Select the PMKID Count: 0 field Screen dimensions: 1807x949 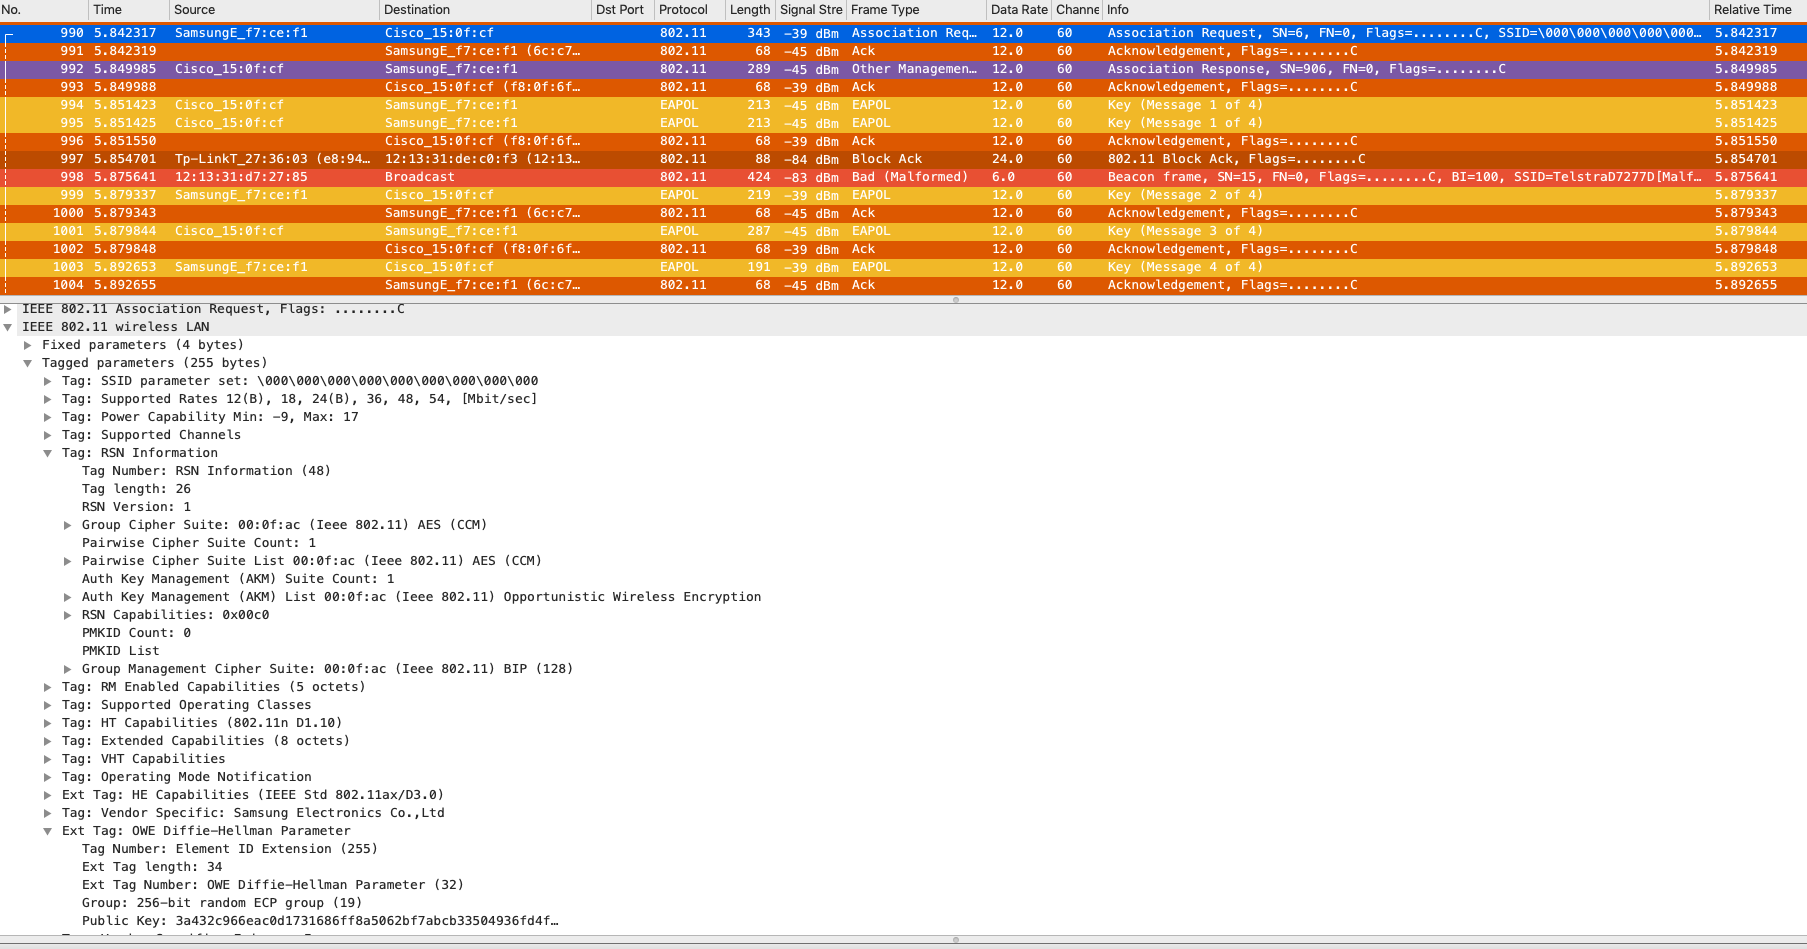pyautogui.click(x=136, y=633)
